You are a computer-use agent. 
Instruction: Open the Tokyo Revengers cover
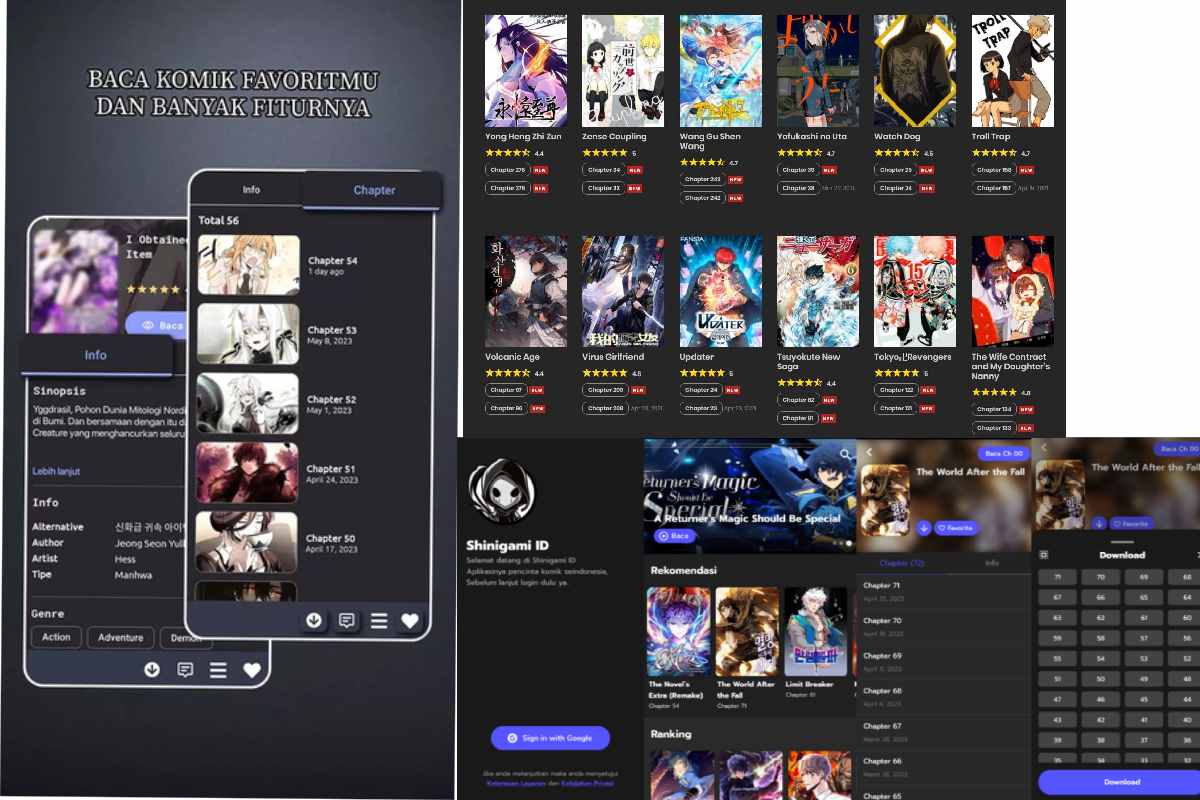915,292
